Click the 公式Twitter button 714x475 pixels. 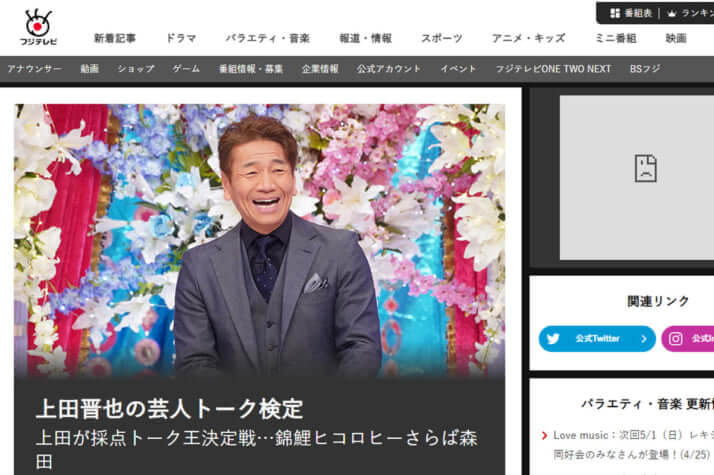(x=597, y=339)
